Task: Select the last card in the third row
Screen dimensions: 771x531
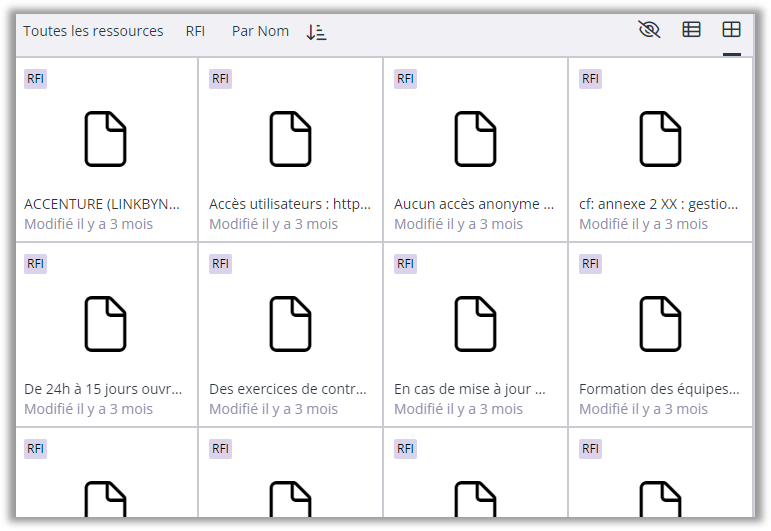Action: click(x=660, y=480)
